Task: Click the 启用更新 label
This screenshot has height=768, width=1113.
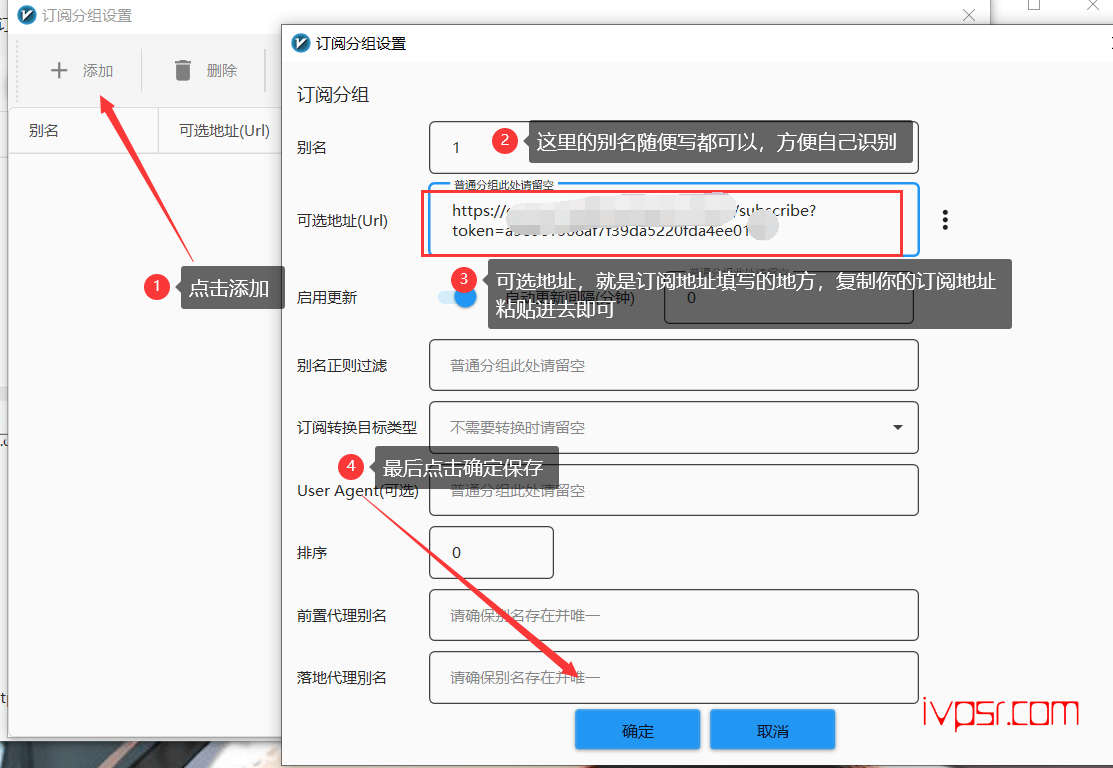Action: [327, 297]
